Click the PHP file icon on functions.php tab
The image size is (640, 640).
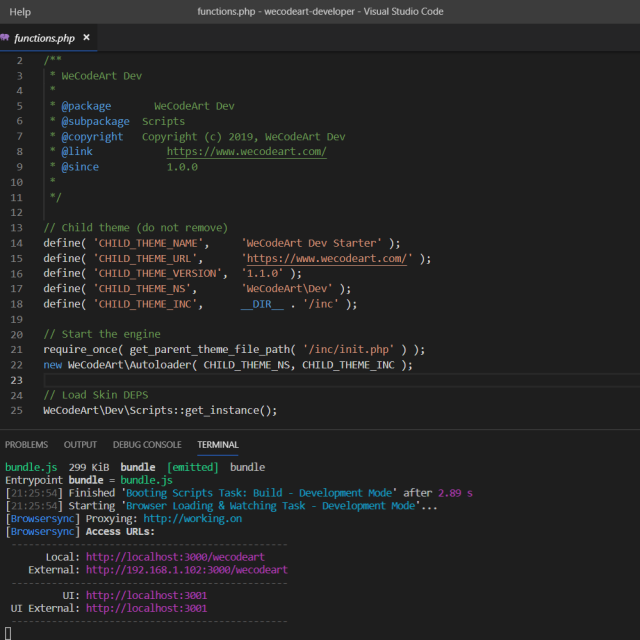point(5,38)
